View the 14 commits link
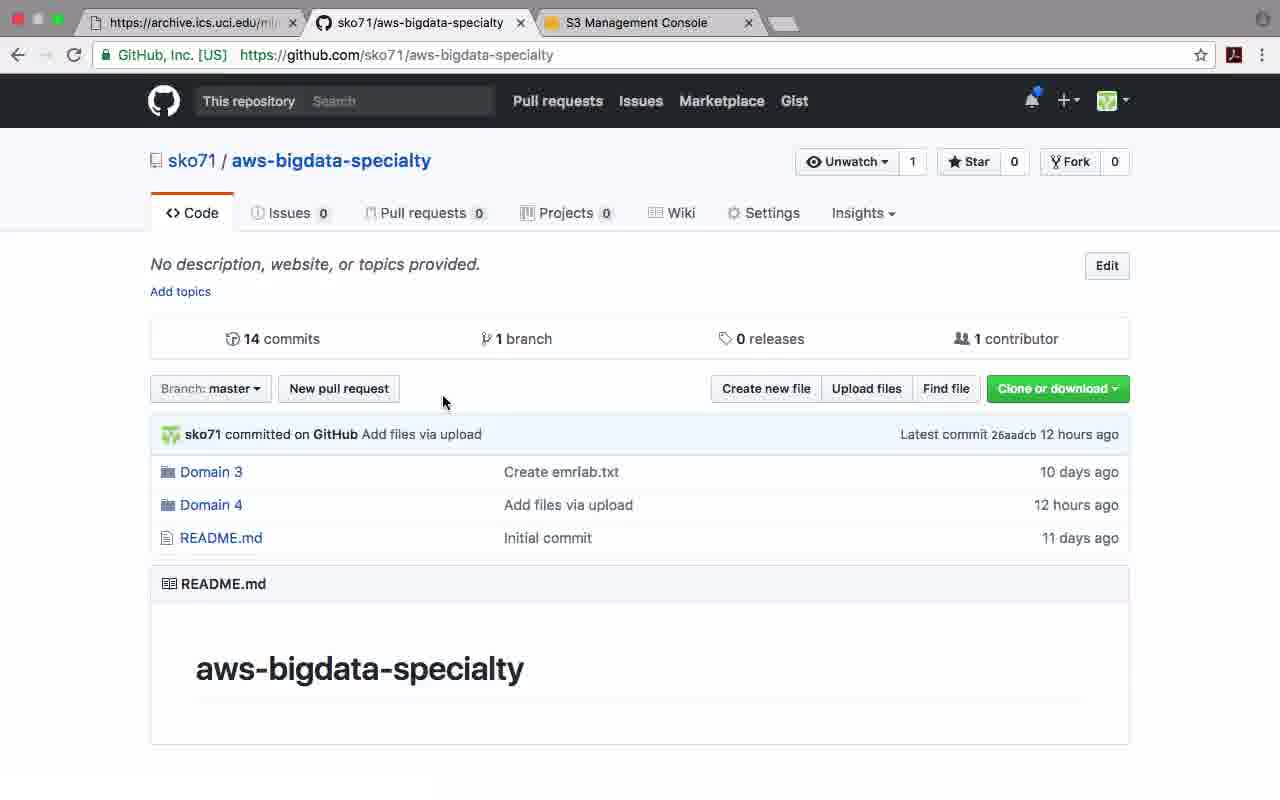The width and height of the screenshot is (1280, 800). click(273, 339)
